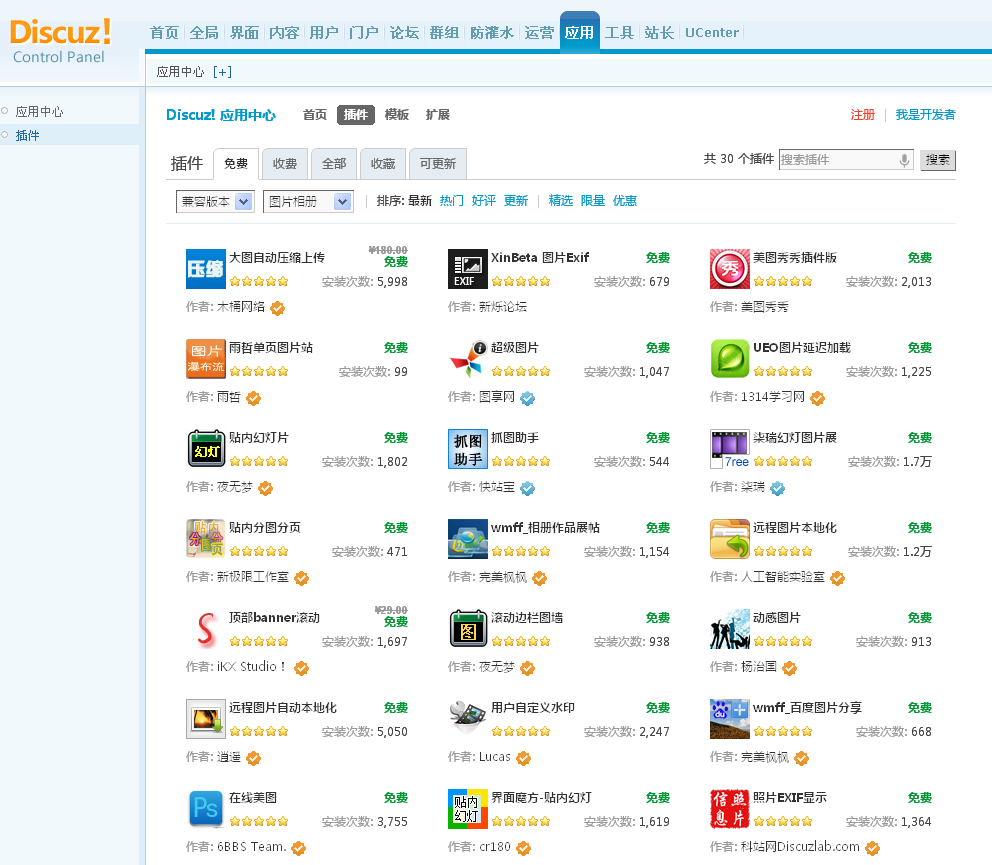Click the 注册 link

[863, 115]
